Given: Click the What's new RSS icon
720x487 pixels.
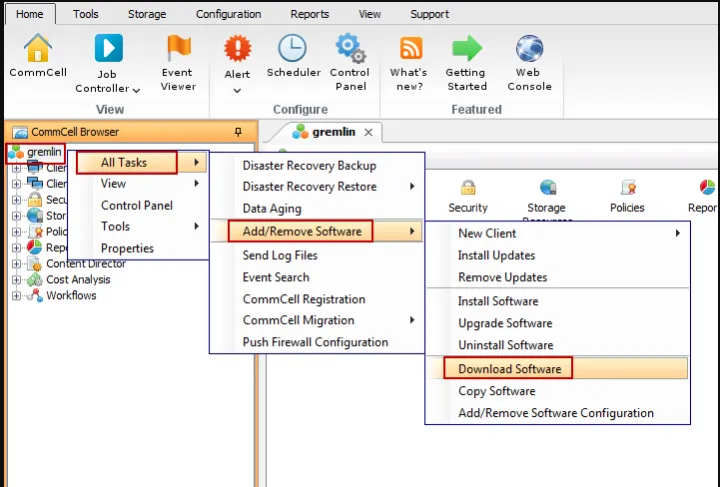Looking at the screenshot, I should (411, 48).
